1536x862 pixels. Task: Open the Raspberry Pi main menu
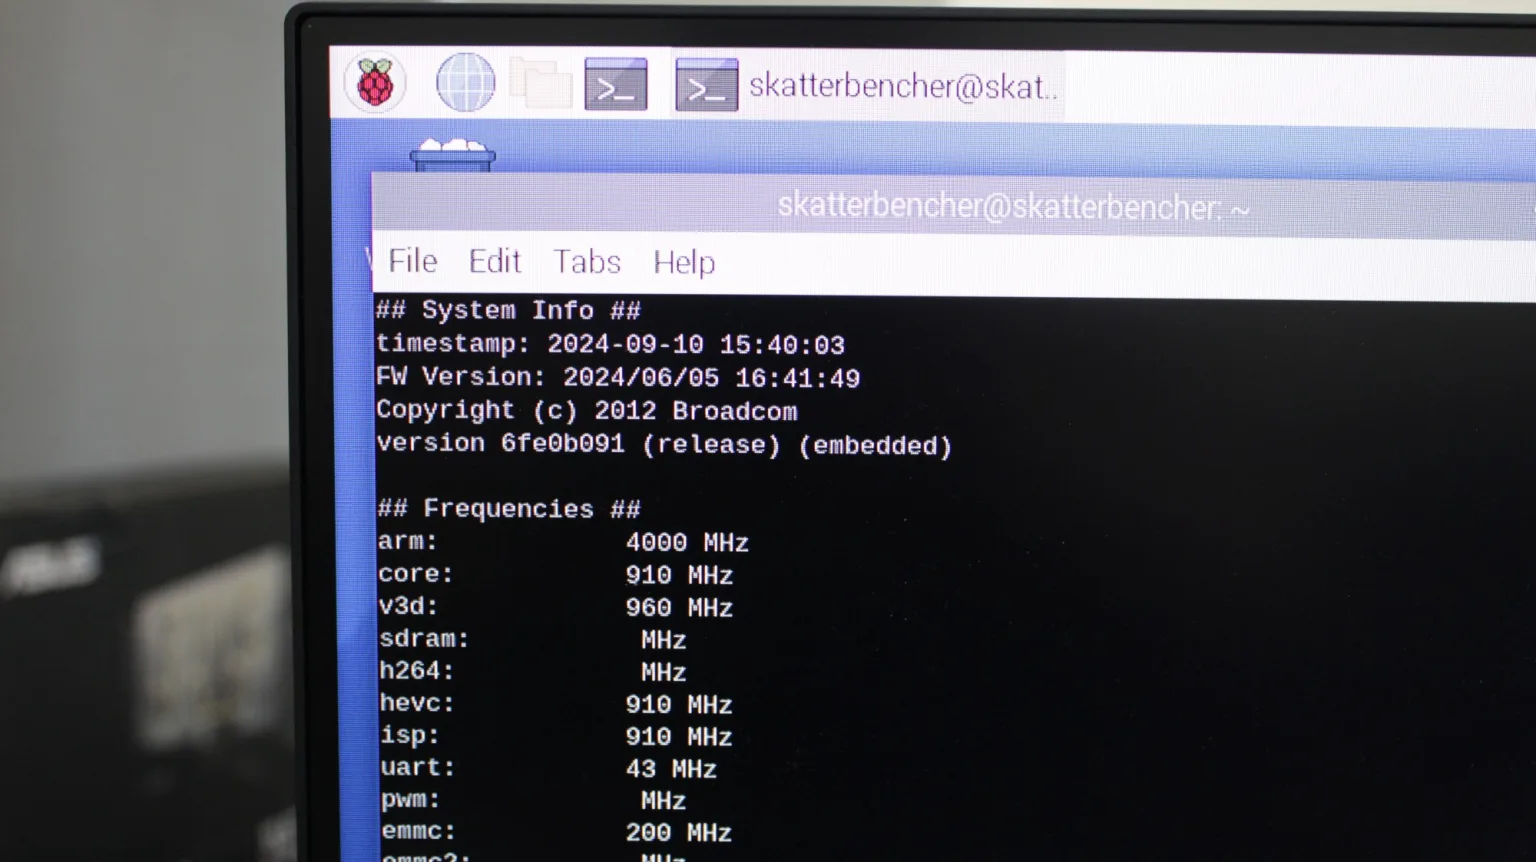375,83
